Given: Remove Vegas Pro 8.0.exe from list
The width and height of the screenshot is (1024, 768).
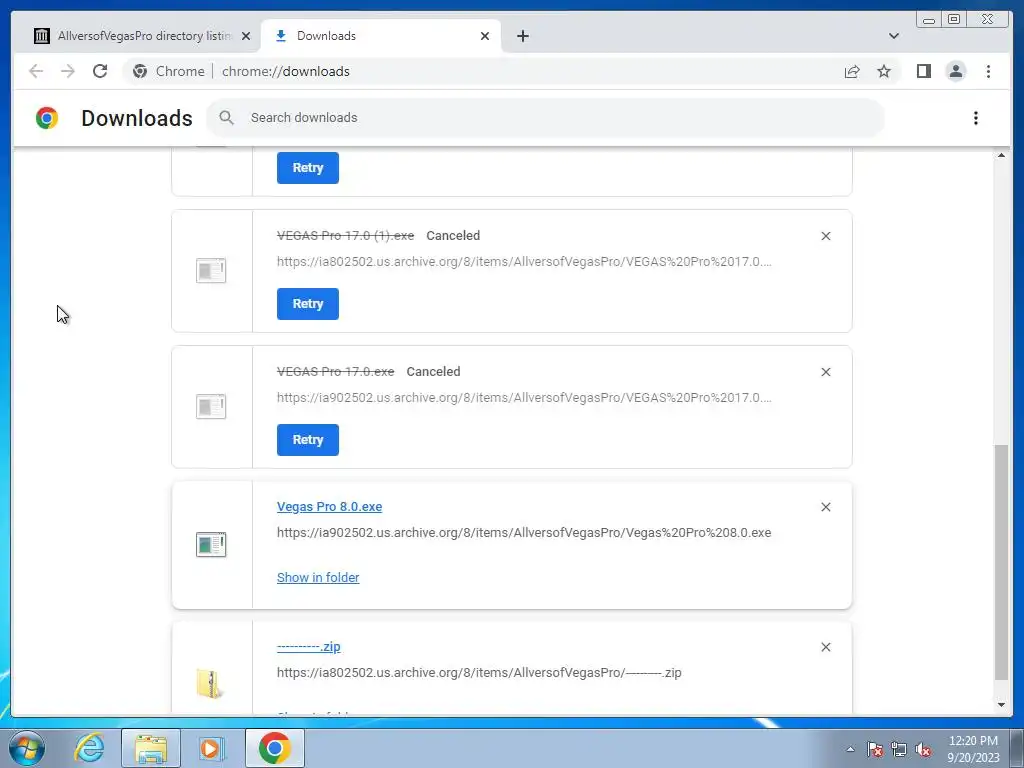Looking at the screenshot, I should 825,507.
